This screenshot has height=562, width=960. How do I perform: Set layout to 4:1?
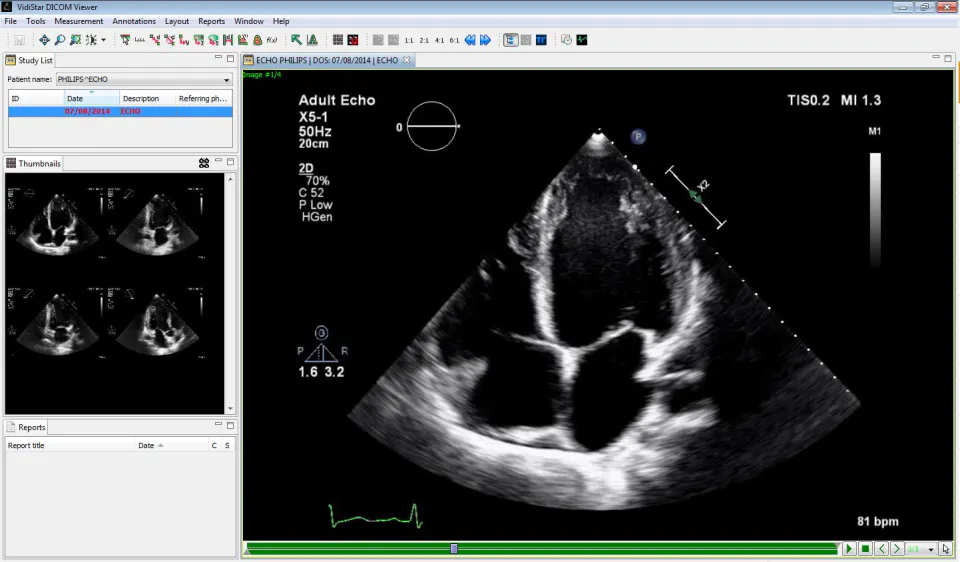click(x=440, y=40)
